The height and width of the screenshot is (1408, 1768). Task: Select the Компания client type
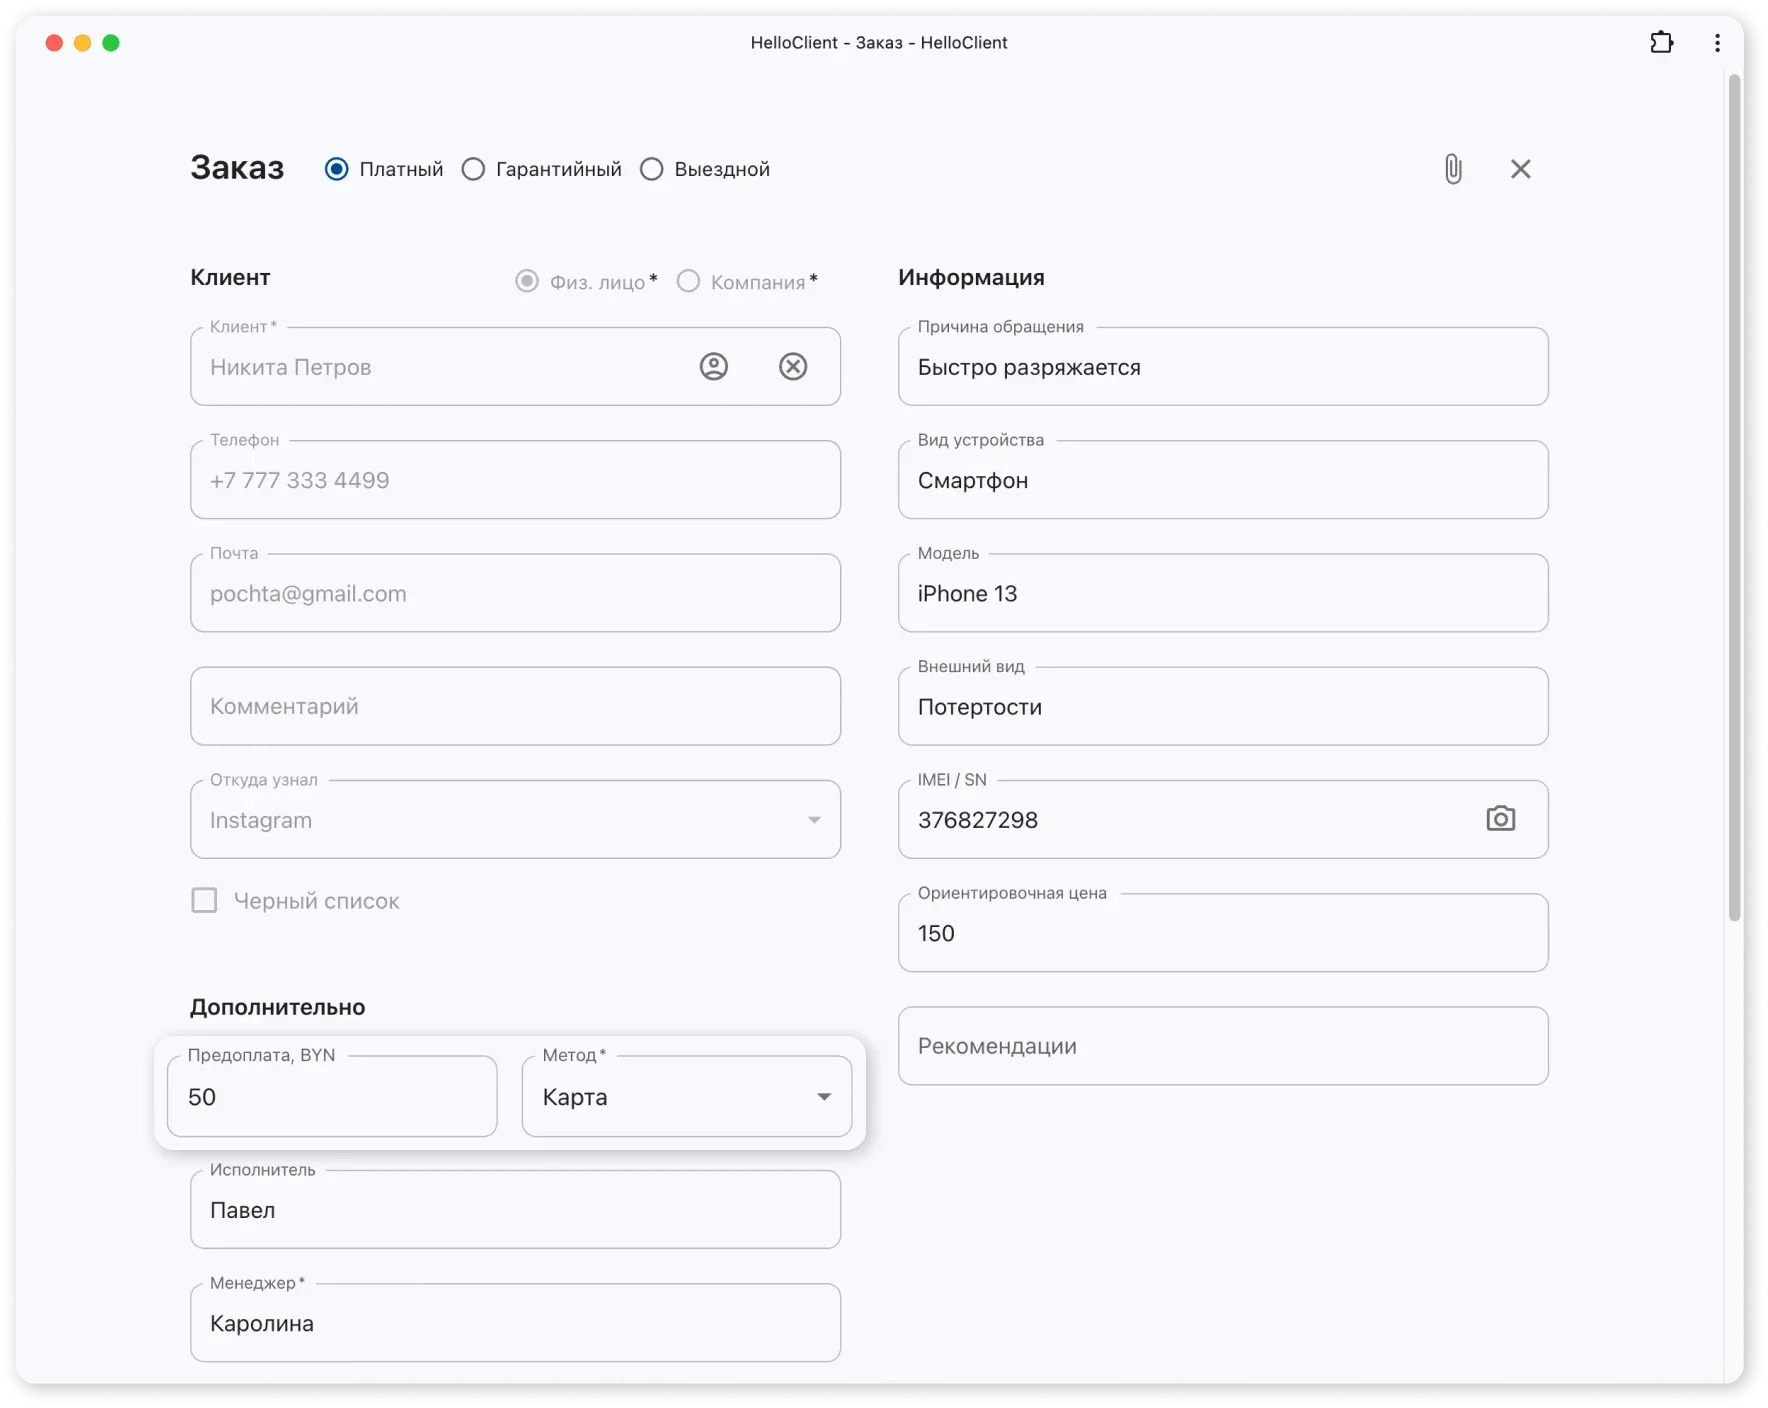[688, 281]
